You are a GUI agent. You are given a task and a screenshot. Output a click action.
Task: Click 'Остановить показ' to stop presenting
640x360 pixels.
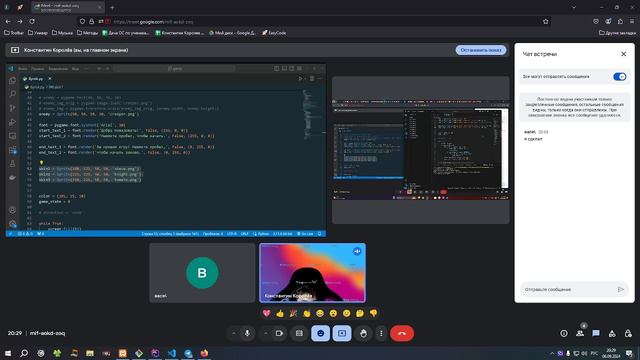coord(481,50)
